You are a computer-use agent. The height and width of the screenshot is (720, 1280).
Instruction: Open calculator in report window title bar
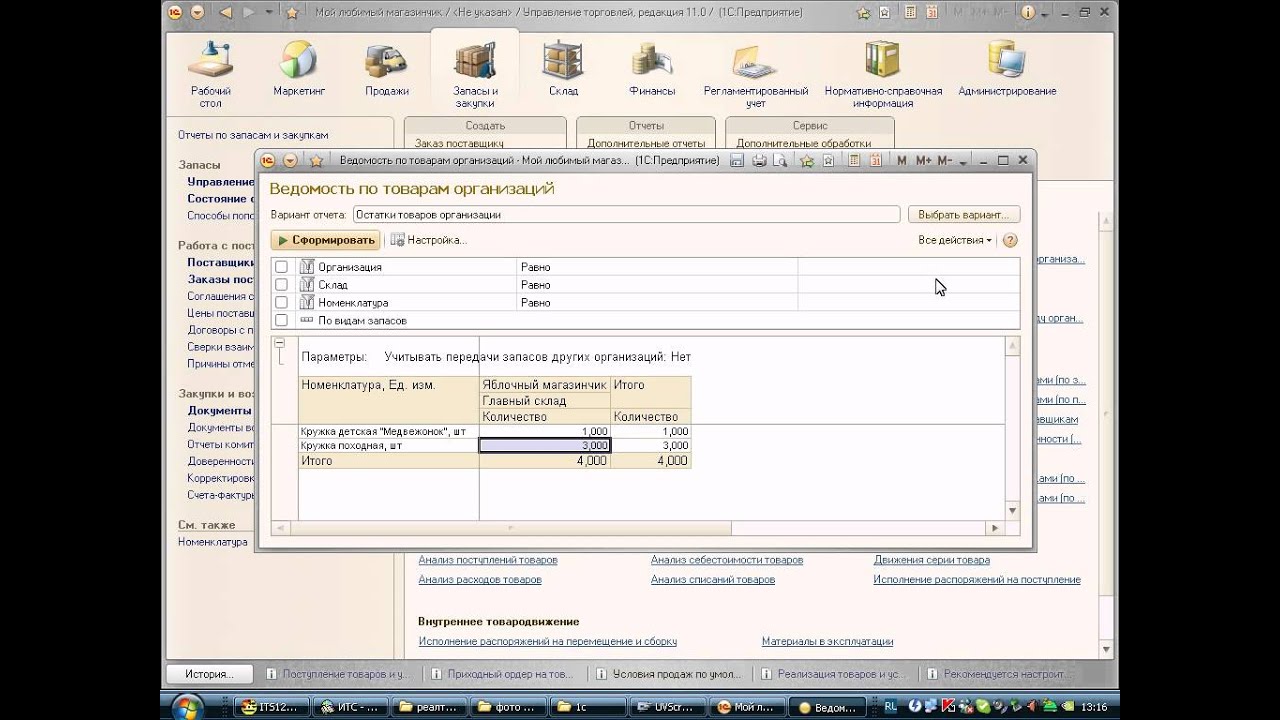(x=854, y=160)
